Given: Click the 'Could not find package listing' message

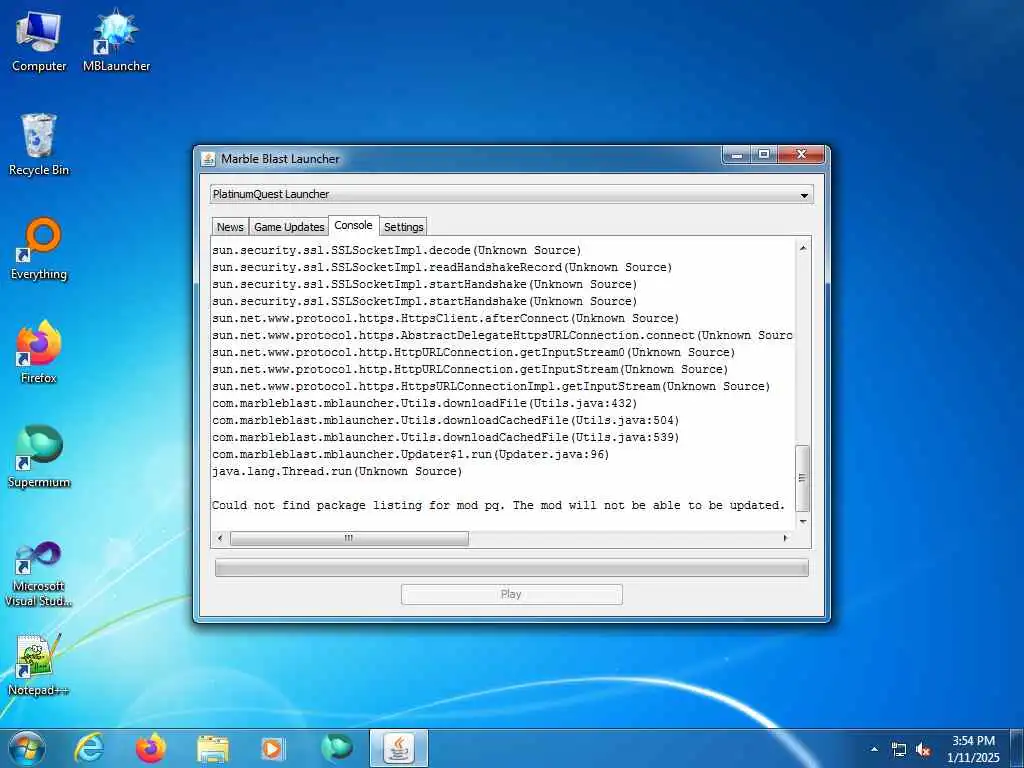Looking at the screenshot, I should 498,505.
